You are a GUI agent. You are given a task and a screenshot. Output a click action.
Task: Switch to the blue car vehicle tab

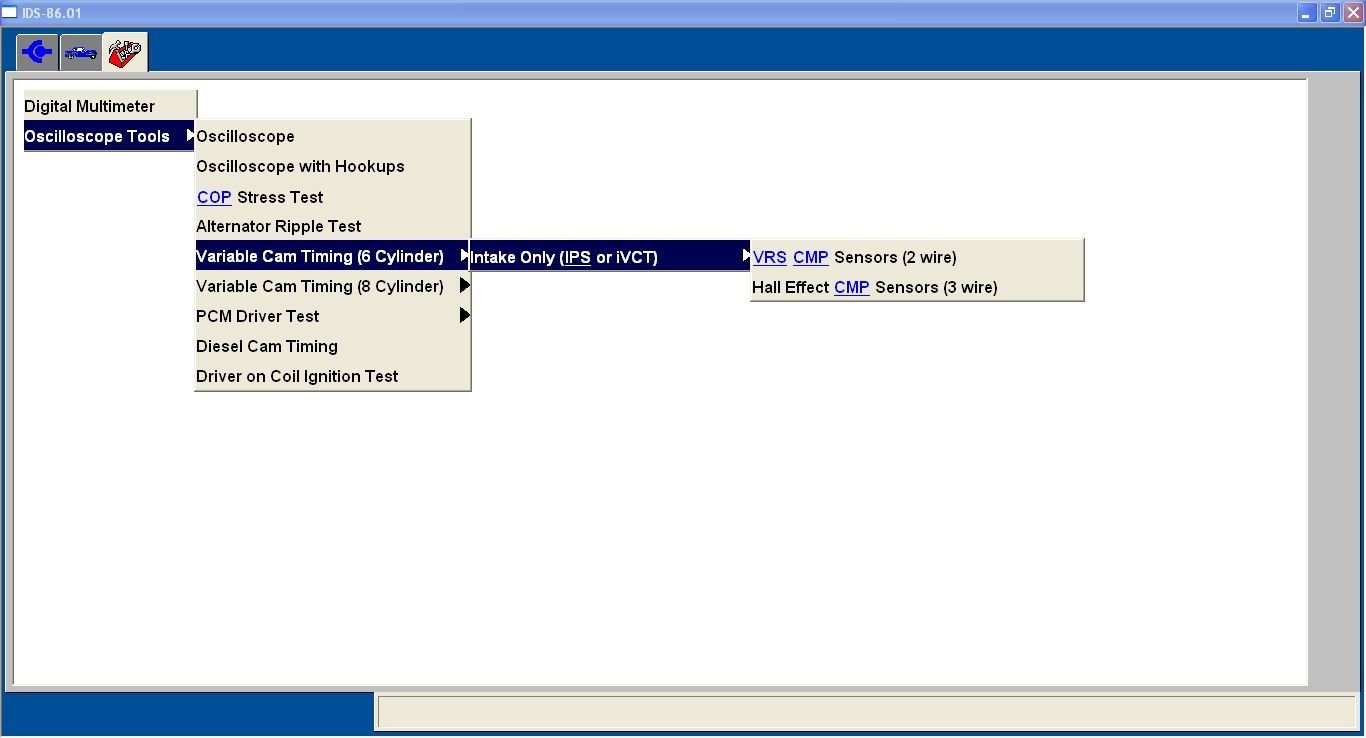81,52
